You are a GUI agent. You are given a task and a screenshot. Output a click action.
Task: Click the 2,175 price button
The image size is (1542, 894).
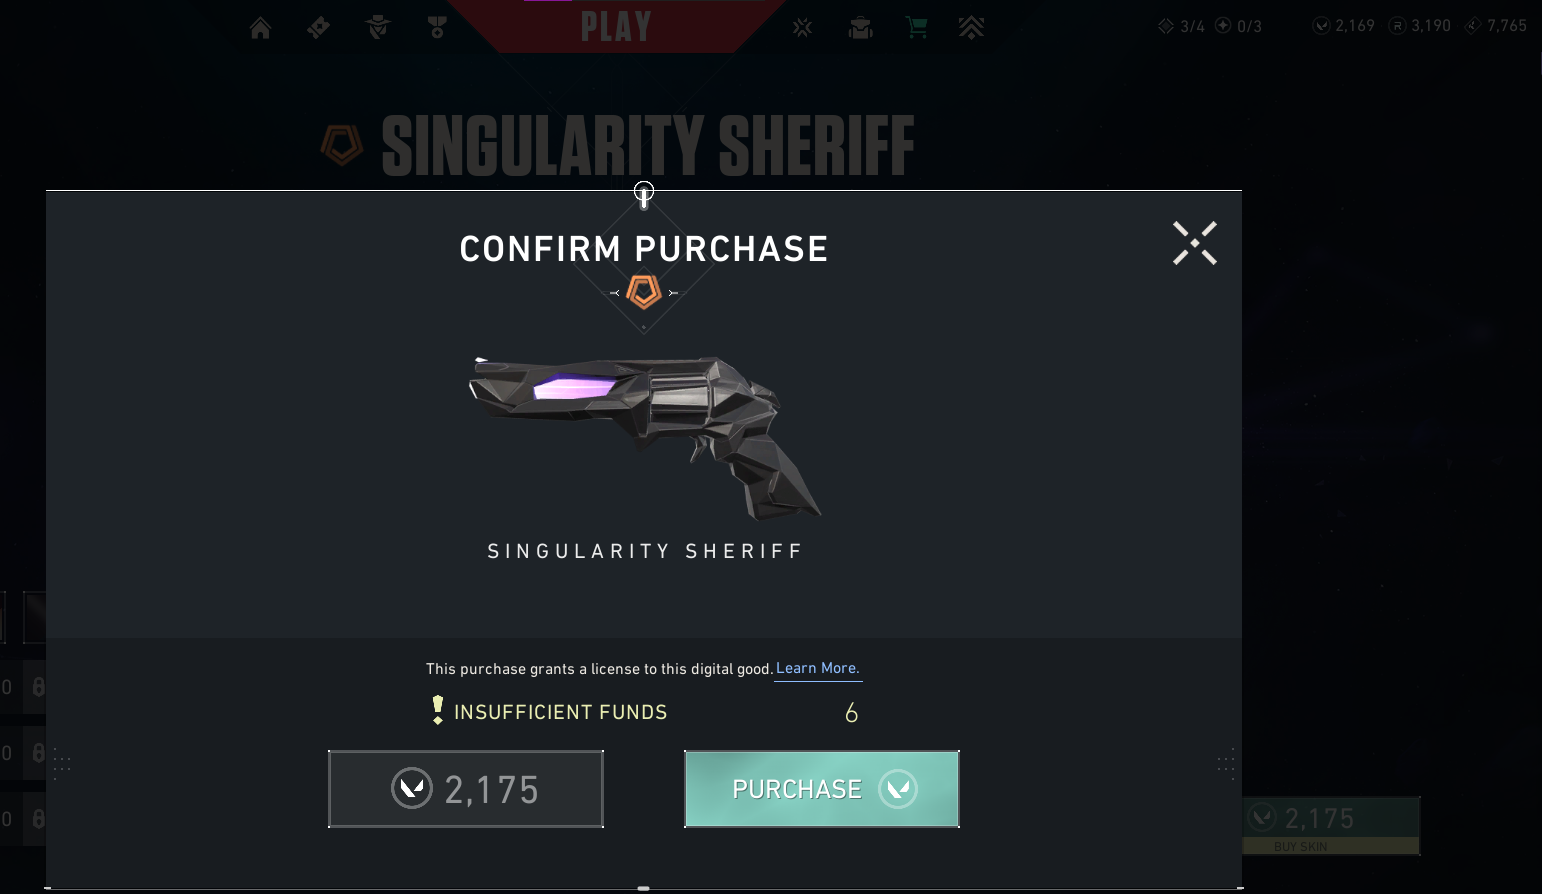click(466, 789)
